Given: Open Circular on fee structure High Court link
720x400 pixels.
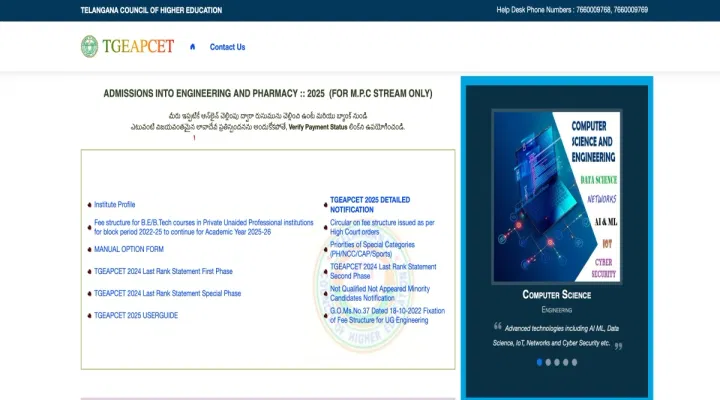Looking at the screenshot, I should click(381, 227).
